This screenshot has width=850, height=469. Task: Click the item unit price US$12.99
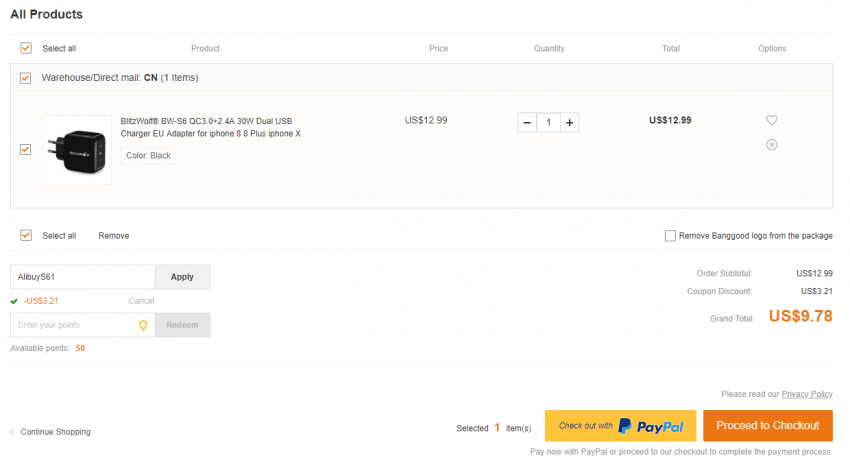pyautogui.click(x=426, y=120)
